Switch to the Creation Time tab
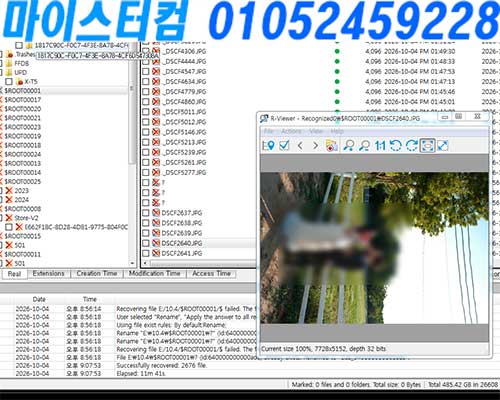Image resolution: width=500 pixels, height=400 pixels. 97,273
